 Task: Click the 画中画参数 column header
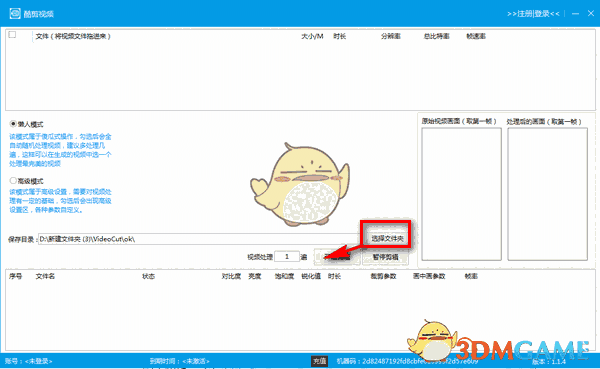click(429, 276)
